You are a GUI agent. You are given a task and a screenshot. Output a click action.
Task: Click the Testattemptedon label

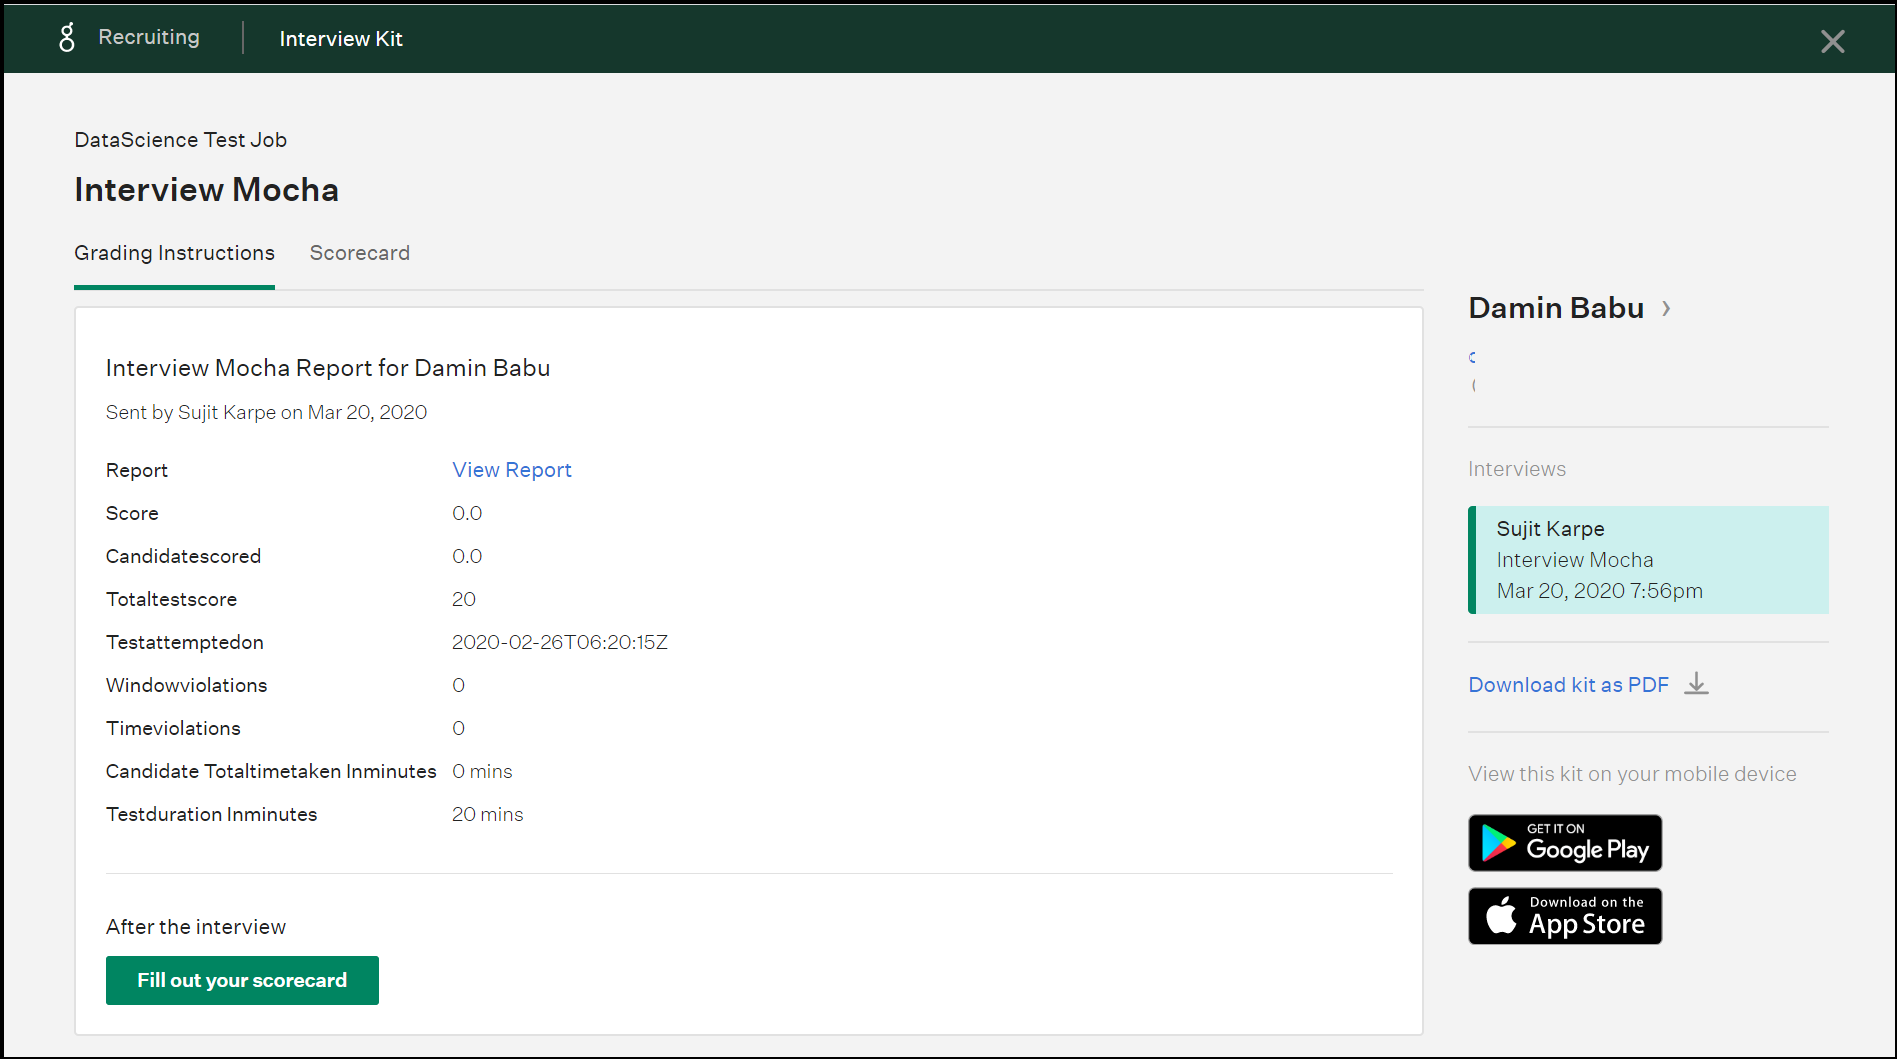click(185, 642)
